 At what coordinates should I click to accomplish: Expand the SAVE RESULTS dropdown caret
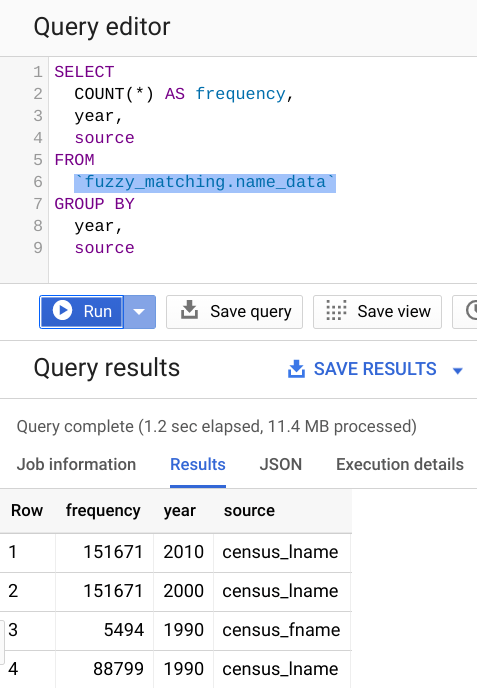coord(458,371)
